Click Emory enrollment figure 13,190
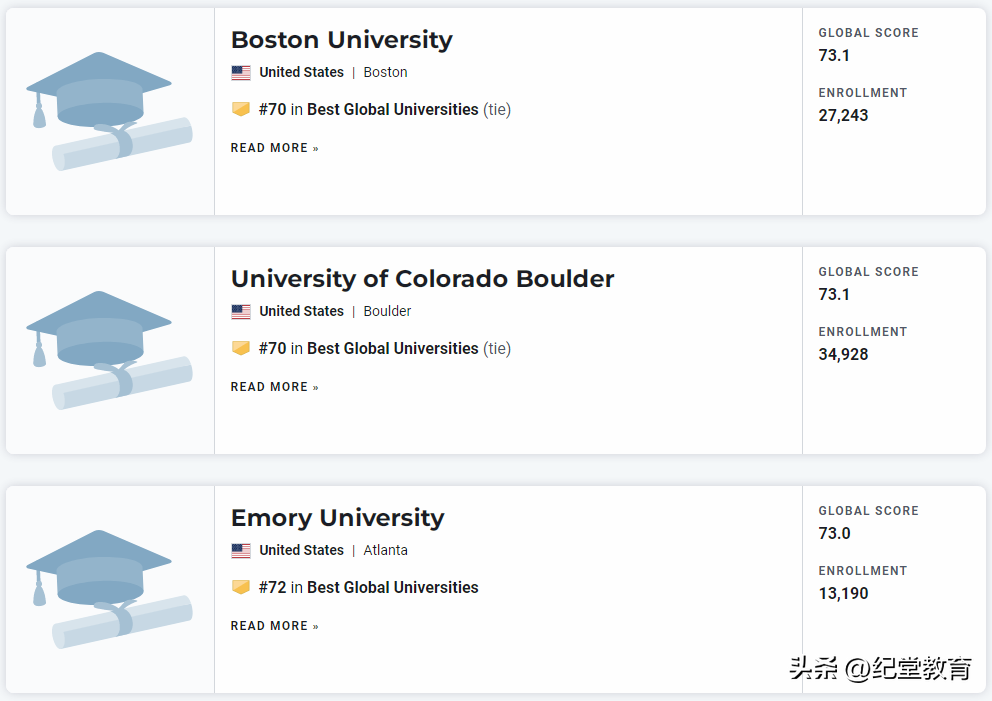 point(843,593)
